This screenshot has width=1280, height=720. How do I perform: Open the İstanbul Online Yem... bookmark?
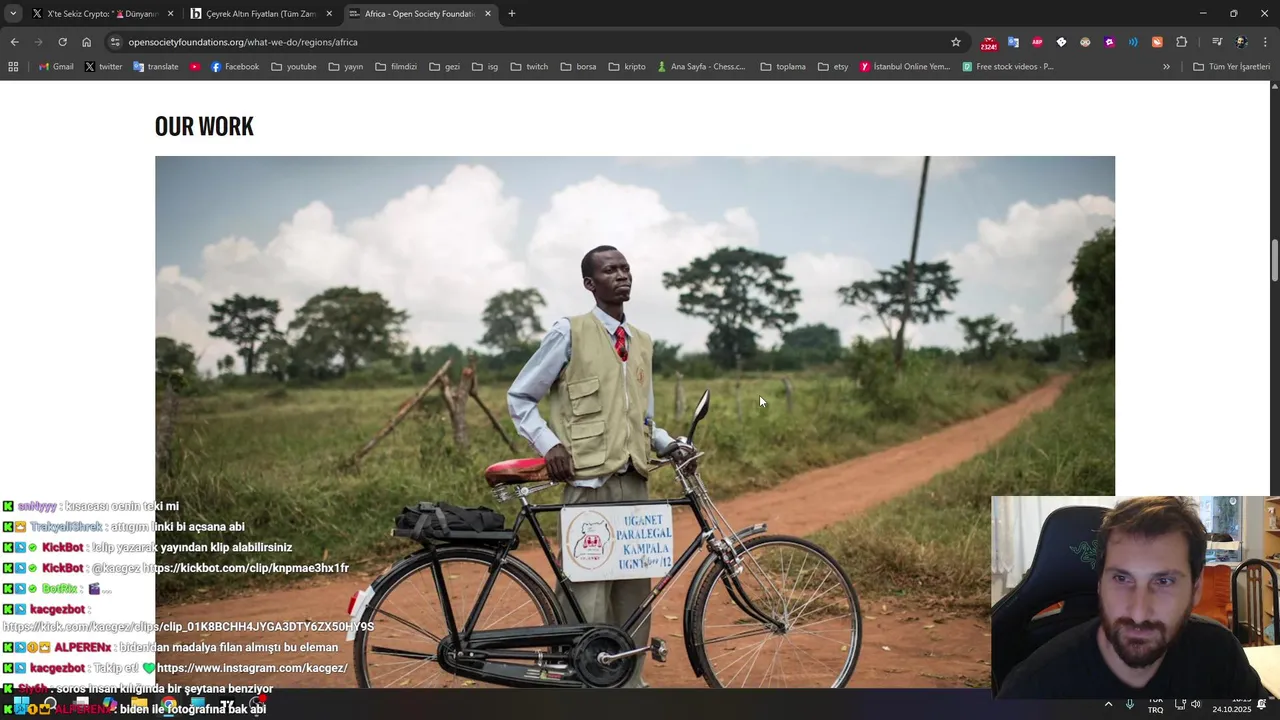pos(905,67)
